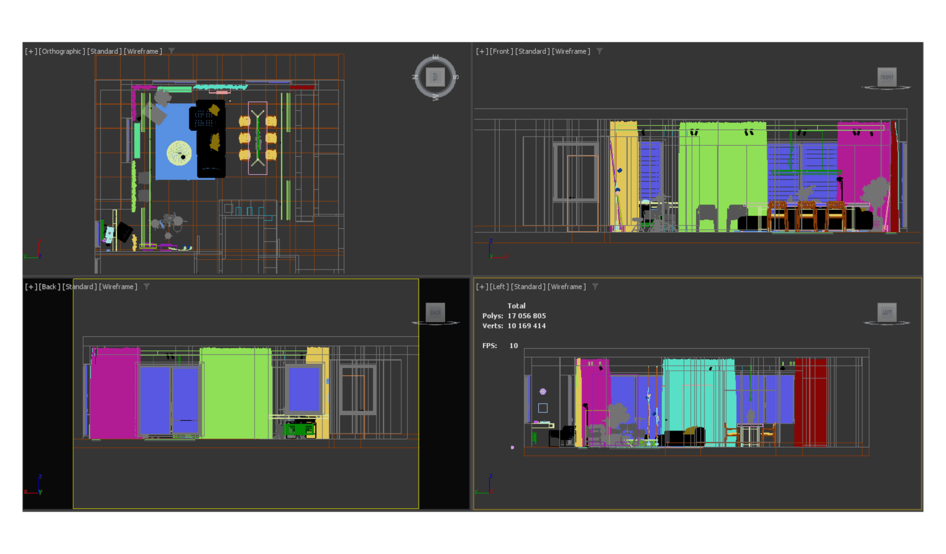Click the viewport filter icon in Orthographic view
946x554 pixels.
point(171,51)
